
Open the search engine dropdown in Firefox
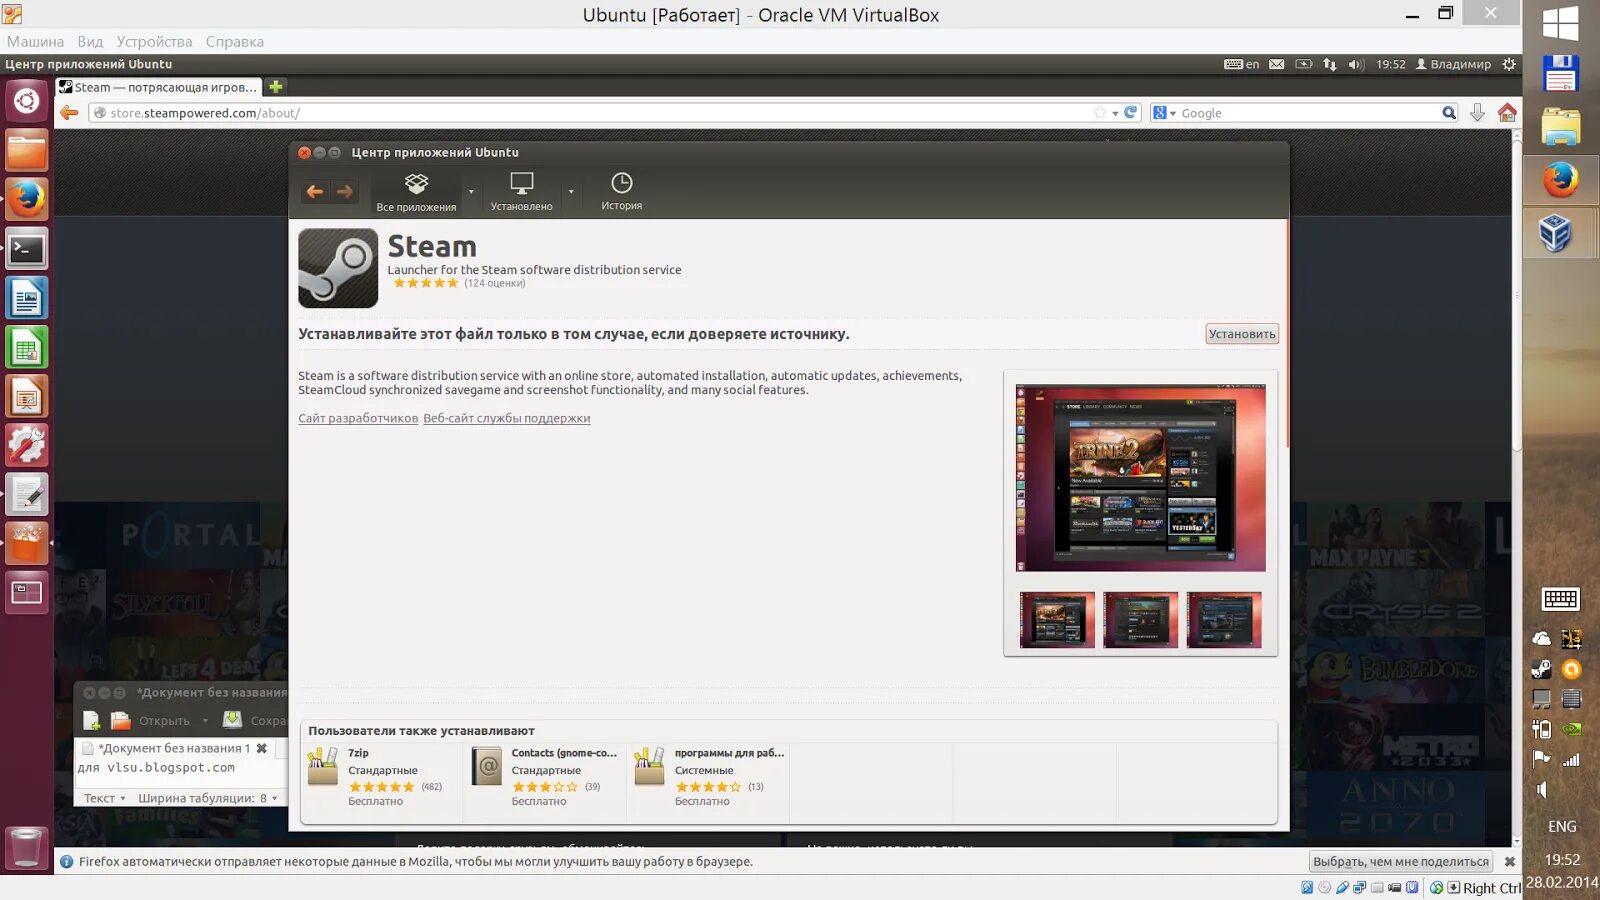coord(1164,113)
